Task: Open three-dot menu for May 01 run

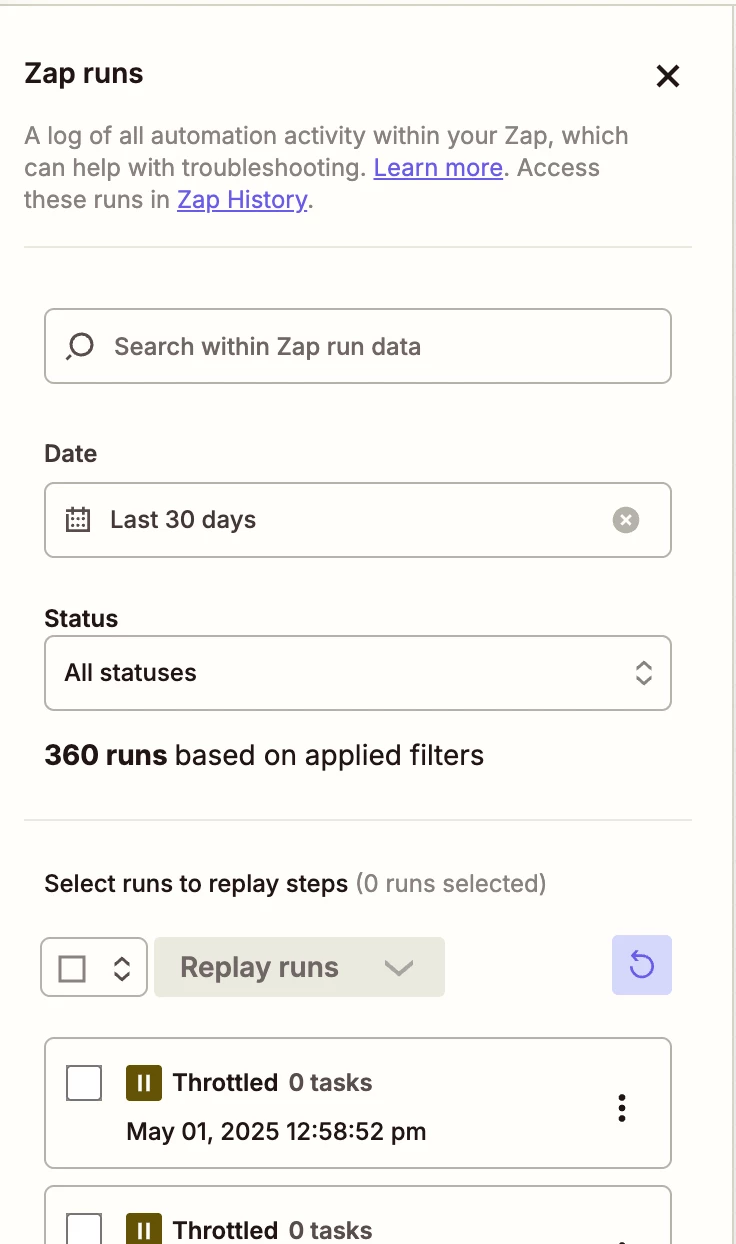Action: click(x=622, y=1107)
